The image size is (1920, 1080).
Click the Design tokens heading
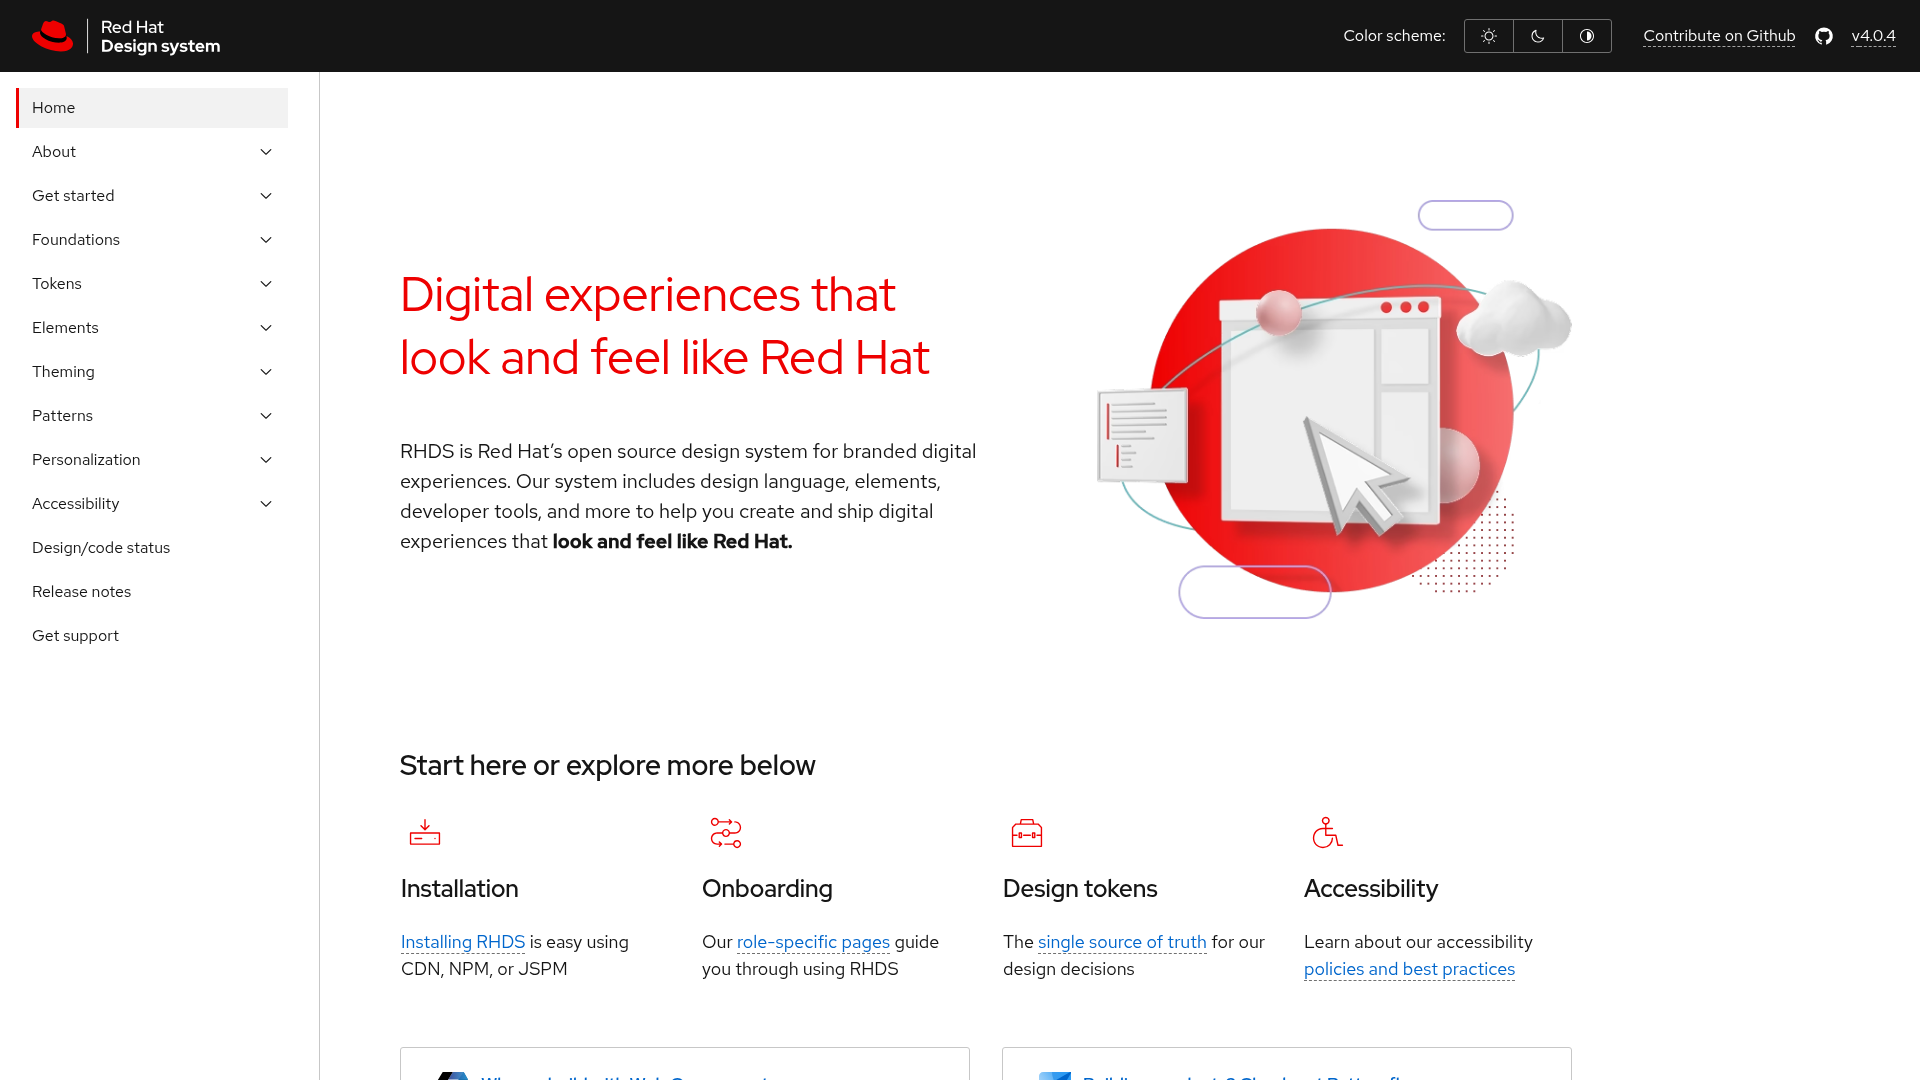click(1080, 888)
